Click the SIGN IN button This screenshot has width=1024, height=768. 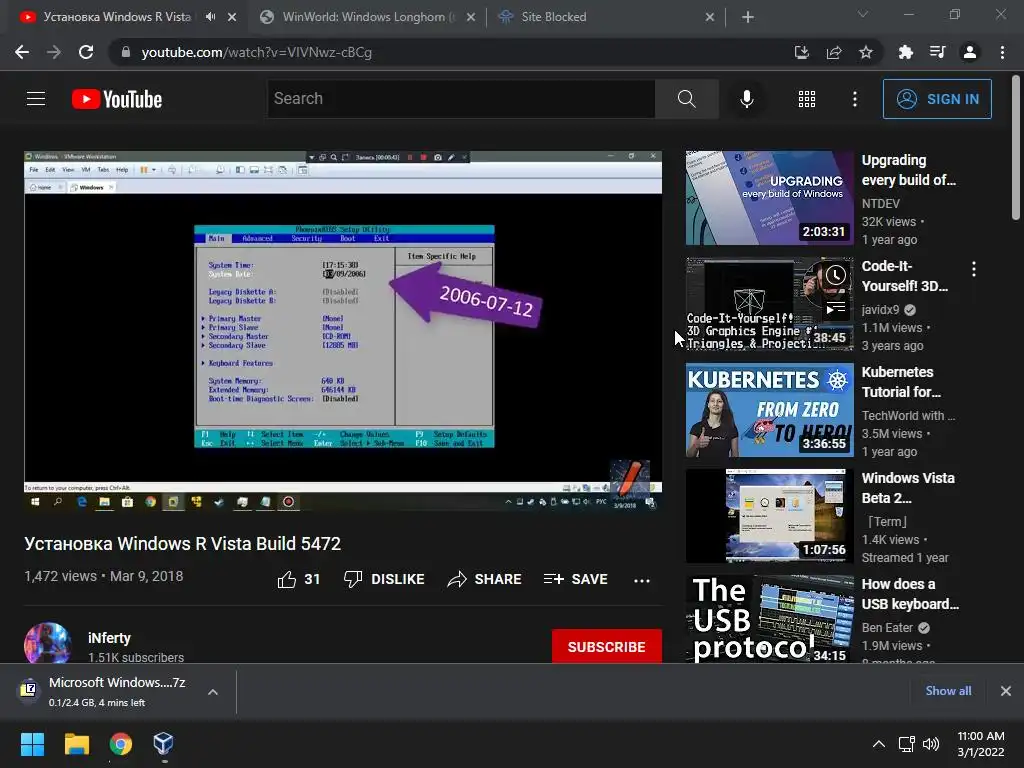pyautogui.click(x=937, y=99)
